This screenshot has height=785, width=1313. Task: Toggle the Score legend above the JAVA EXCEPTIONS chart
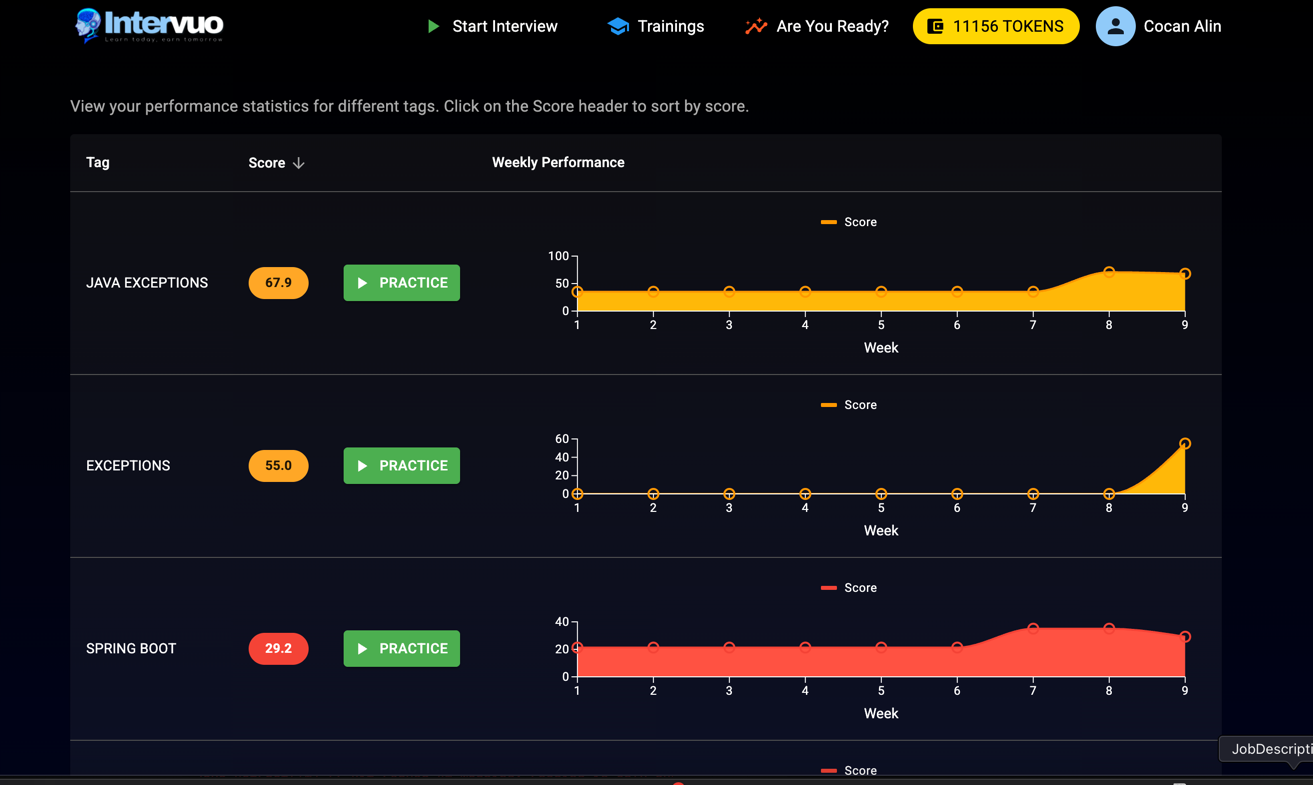coord(849,221)
